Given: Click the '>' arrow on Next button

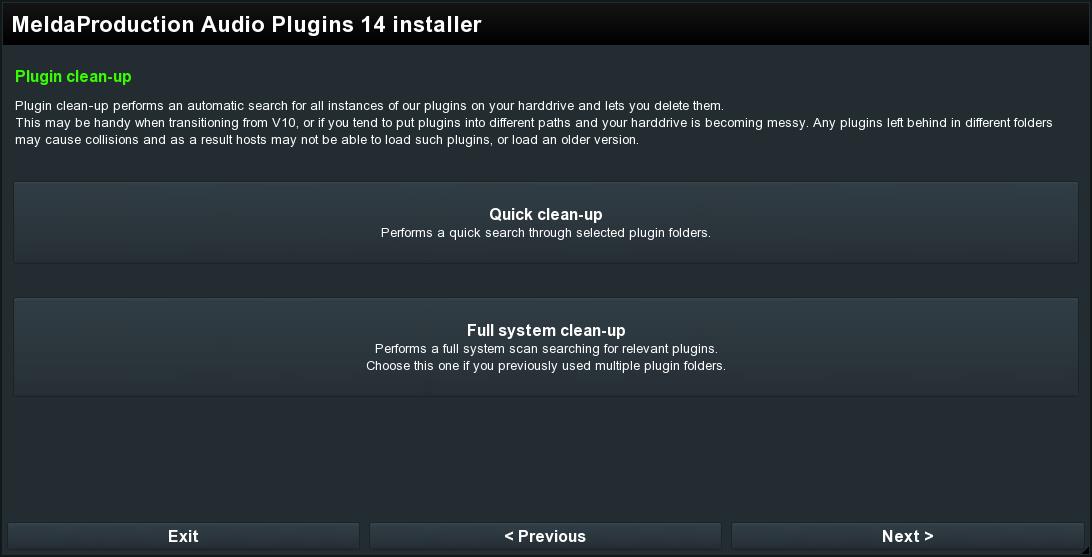Looking at the screenshot, I should click(928, 537).
